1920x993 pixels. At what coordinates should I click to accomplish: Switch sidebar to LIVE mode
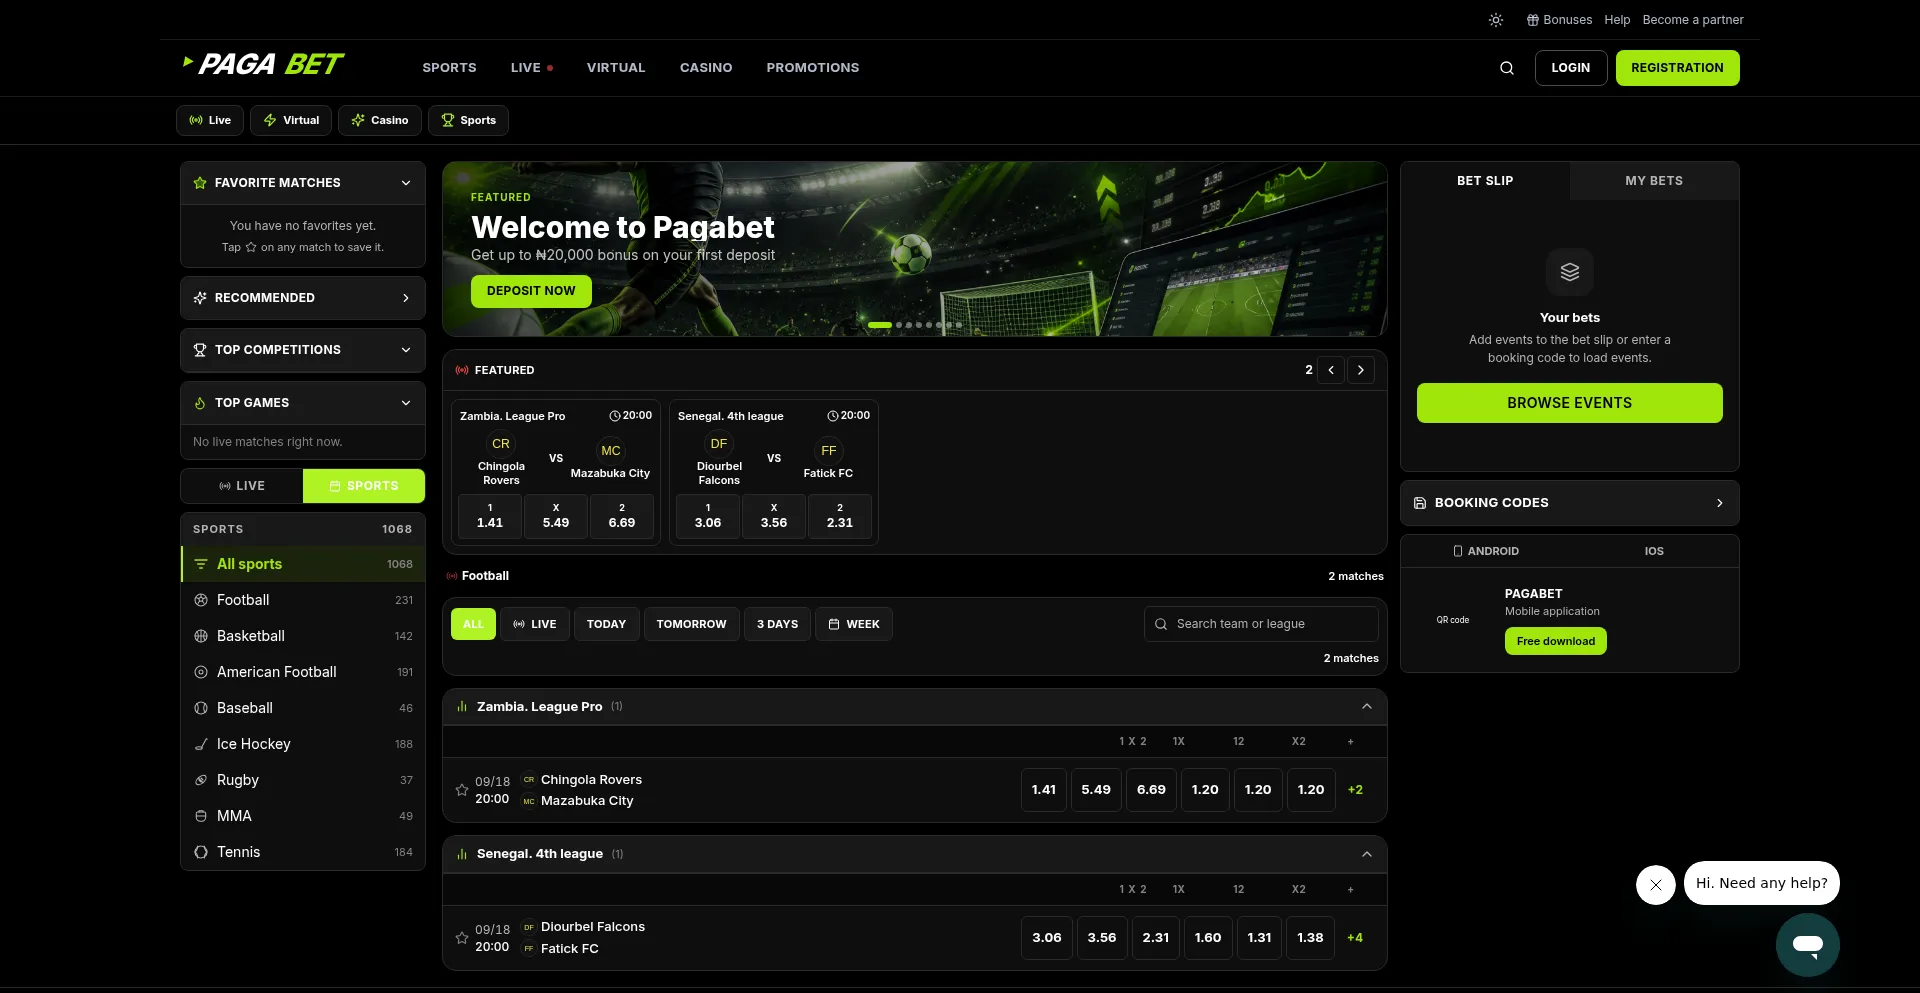point(242,486)
